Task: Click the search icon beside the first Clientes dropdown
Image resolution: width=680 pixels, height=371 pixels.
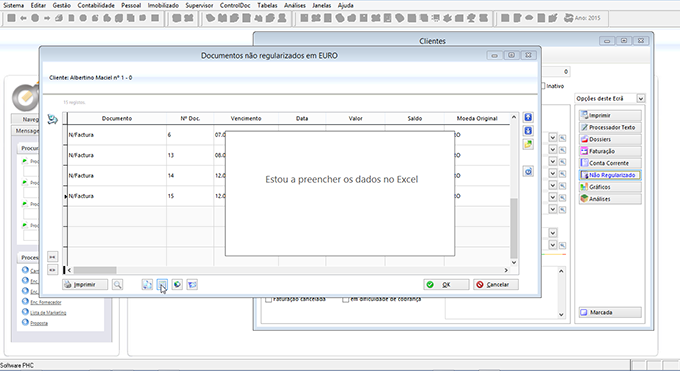Action: pos(562,138)
